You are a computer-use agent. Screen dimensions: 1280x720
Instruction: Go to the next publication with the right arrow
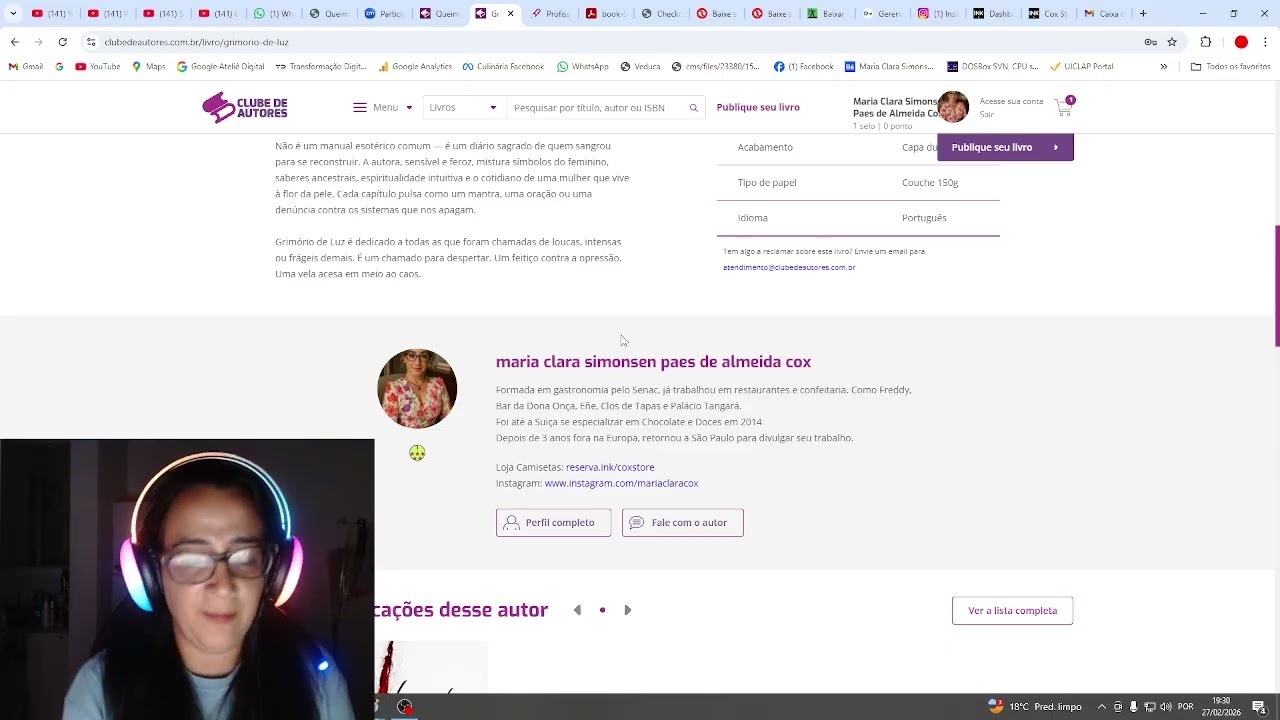tap(627, 610)
